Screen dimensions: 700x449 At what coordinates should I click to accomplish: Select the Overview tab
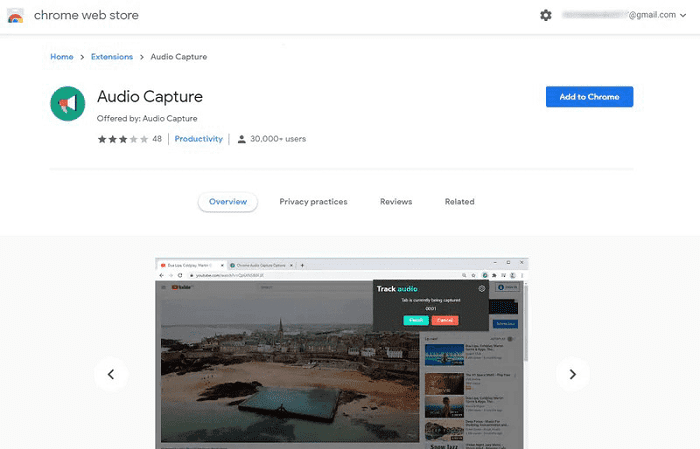pos(228,202)
